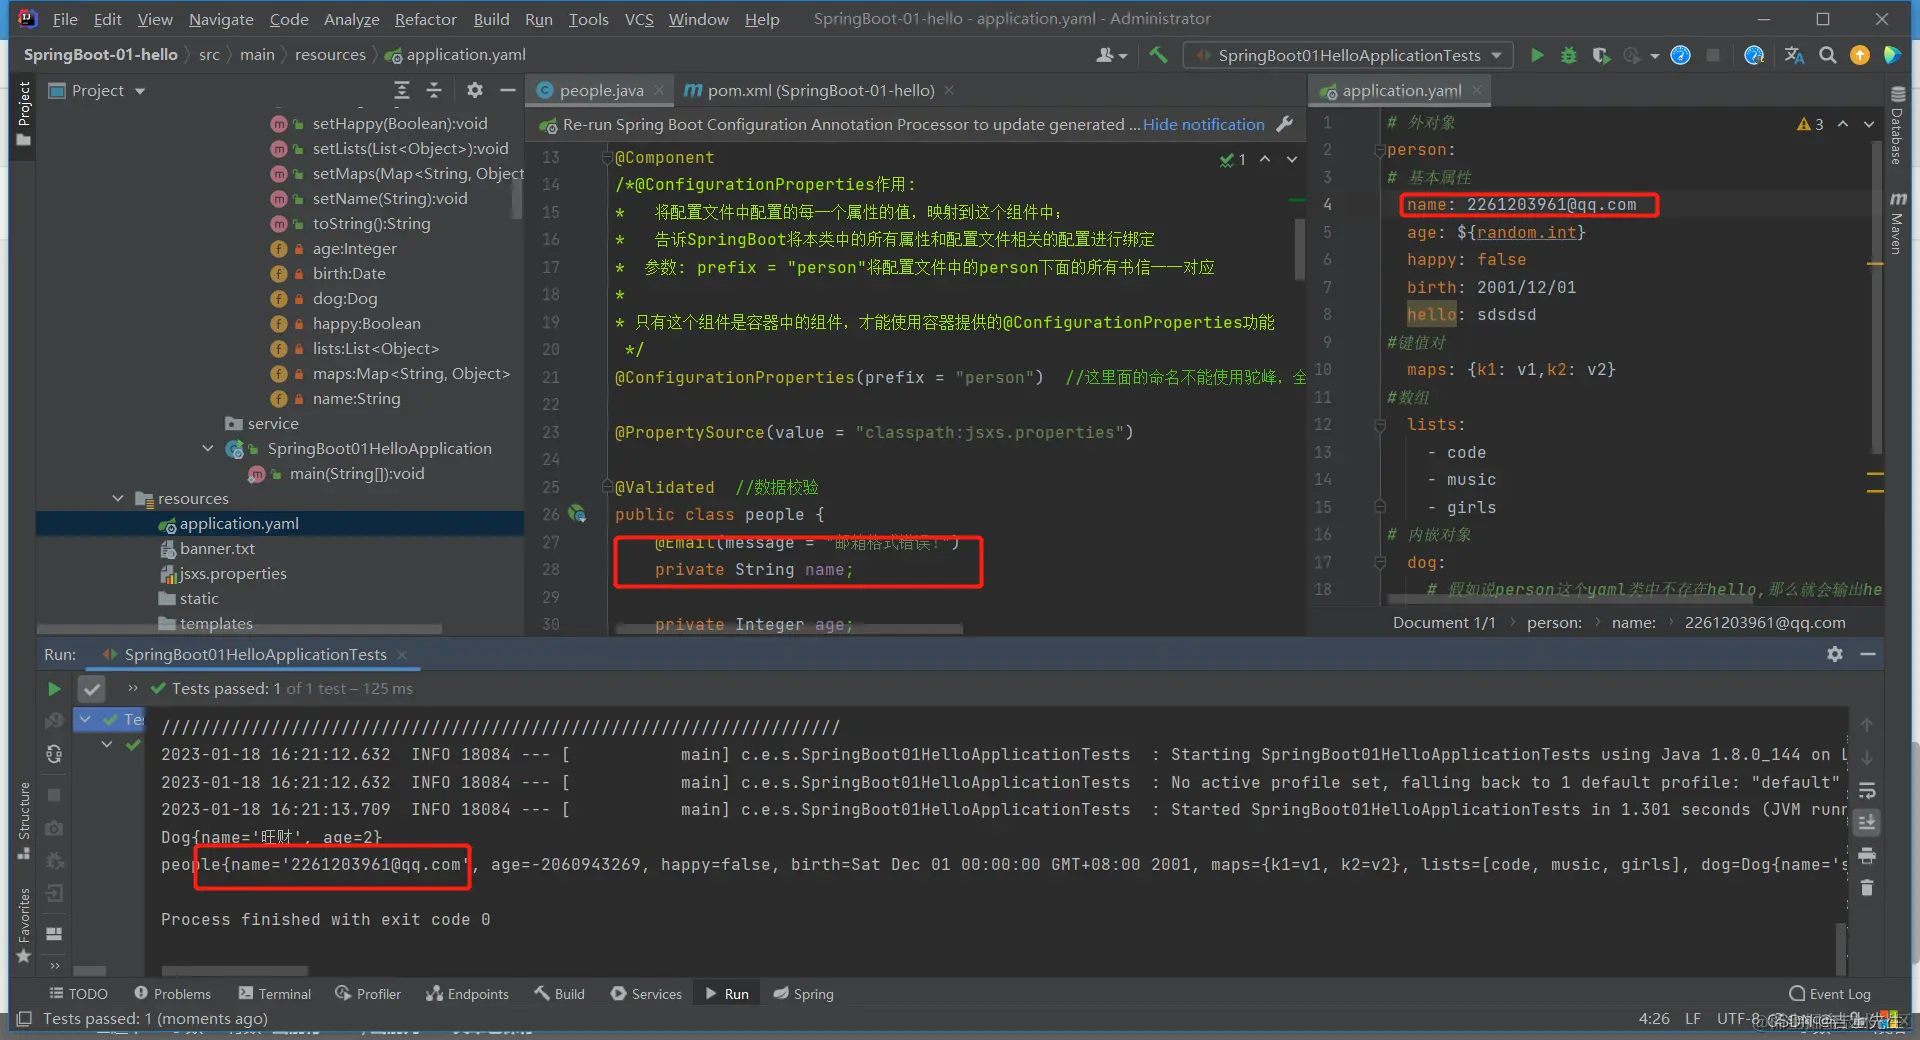Expand more Run toolbar actions chevron

(133, 688)
